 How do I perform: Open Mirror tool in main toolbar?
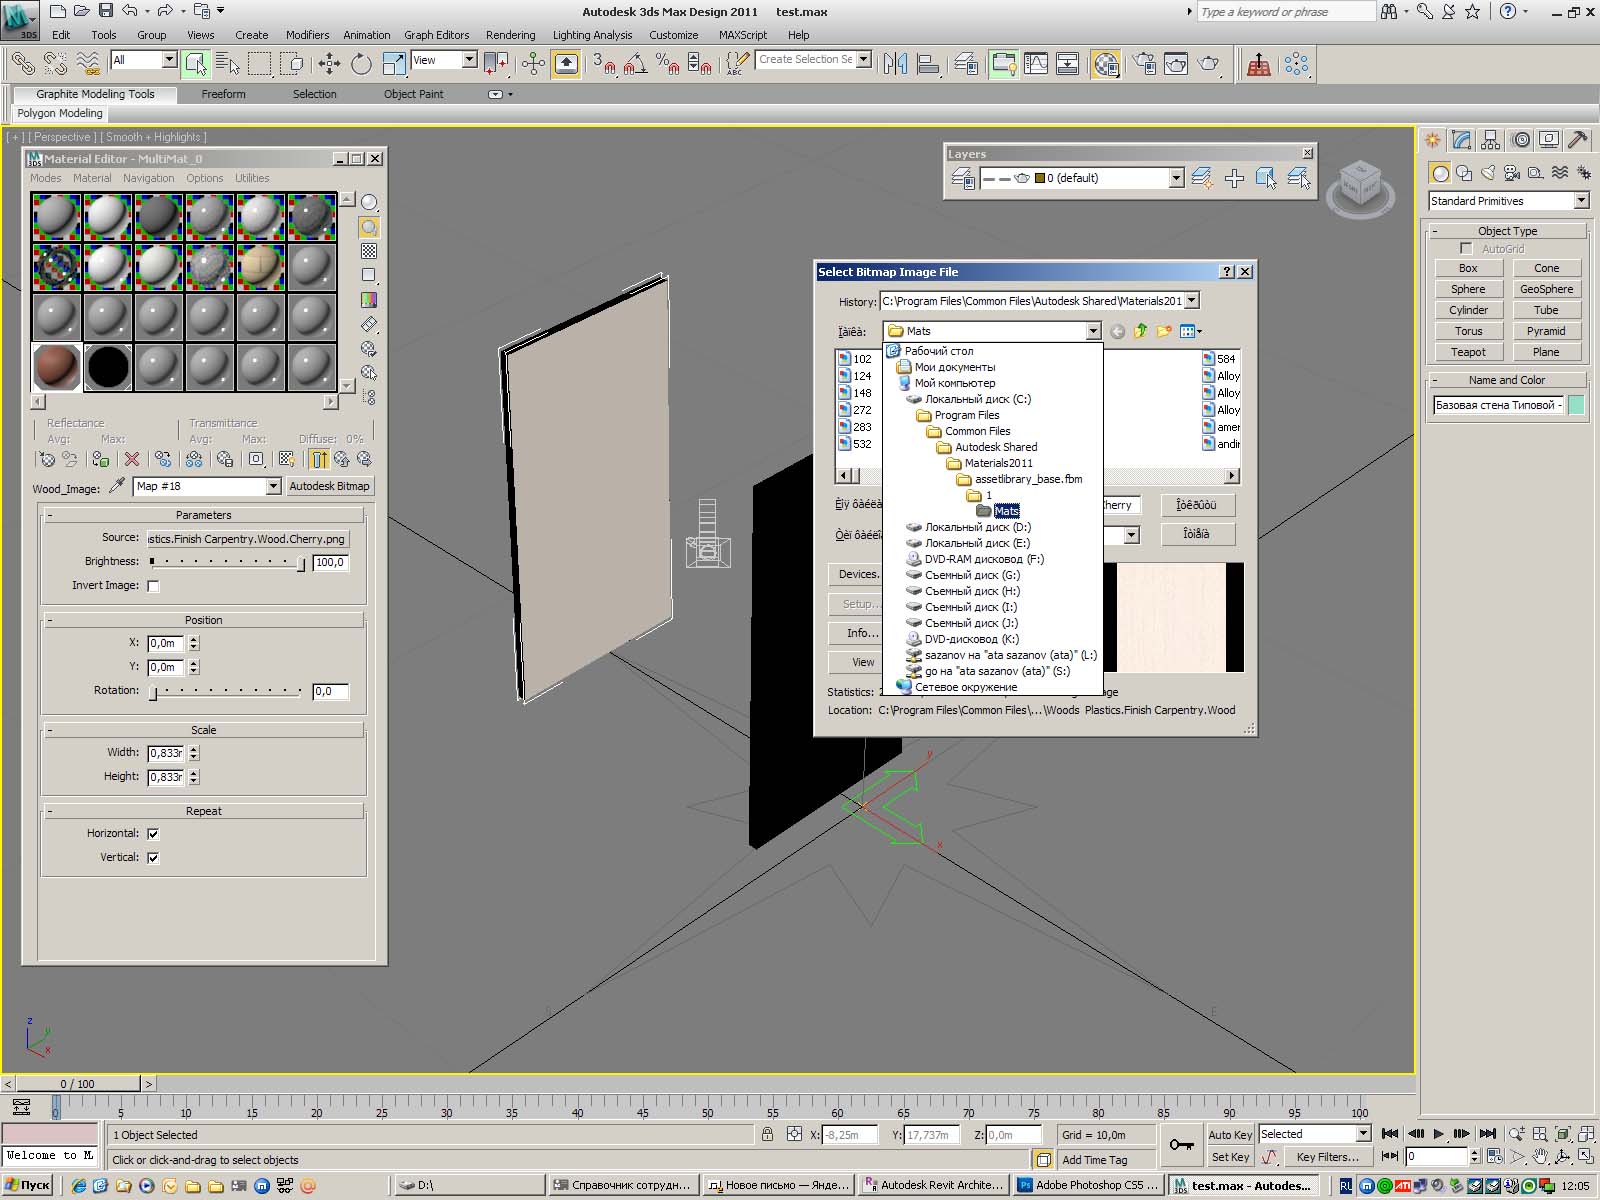[x=895, y=64]
